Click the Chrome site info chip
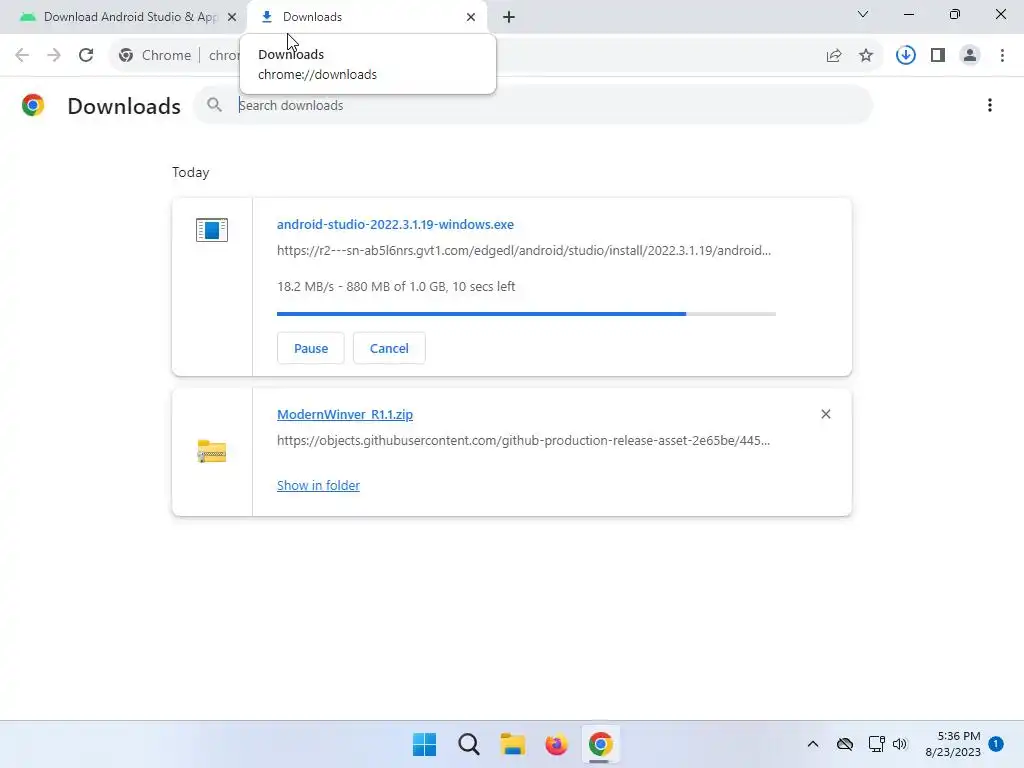The image size is (1024, 768). 155,56
